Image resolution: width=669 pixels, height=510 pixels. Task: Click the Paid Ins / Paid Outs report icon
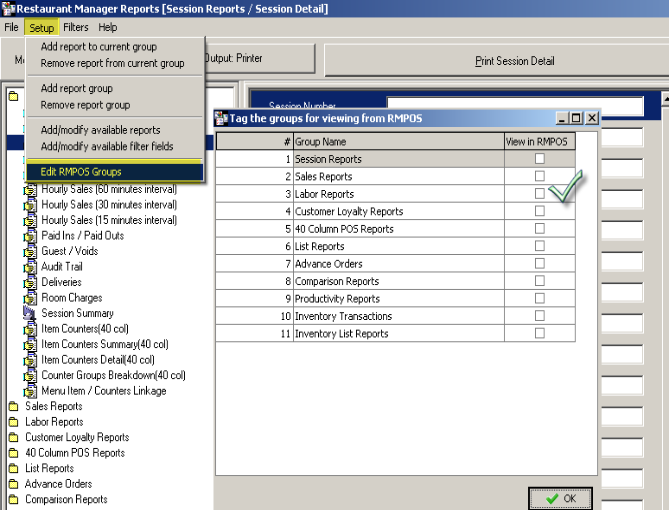point(30,236)
